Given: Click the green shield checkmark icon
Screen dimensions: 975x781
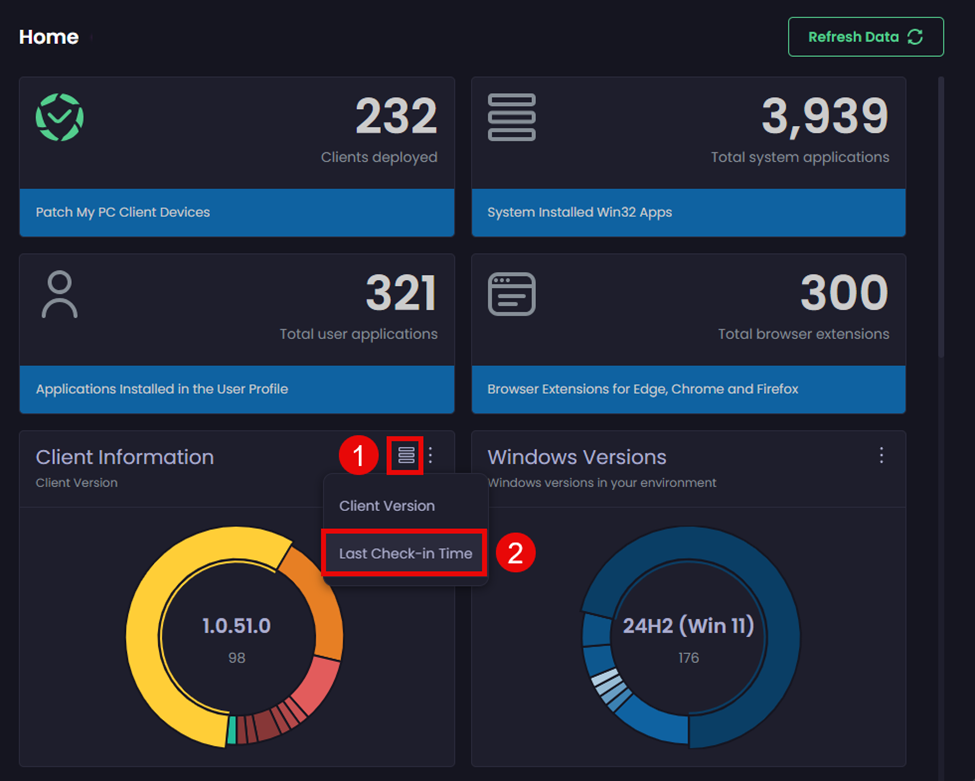Looking at the screenshot, I should tap(60, 118).
